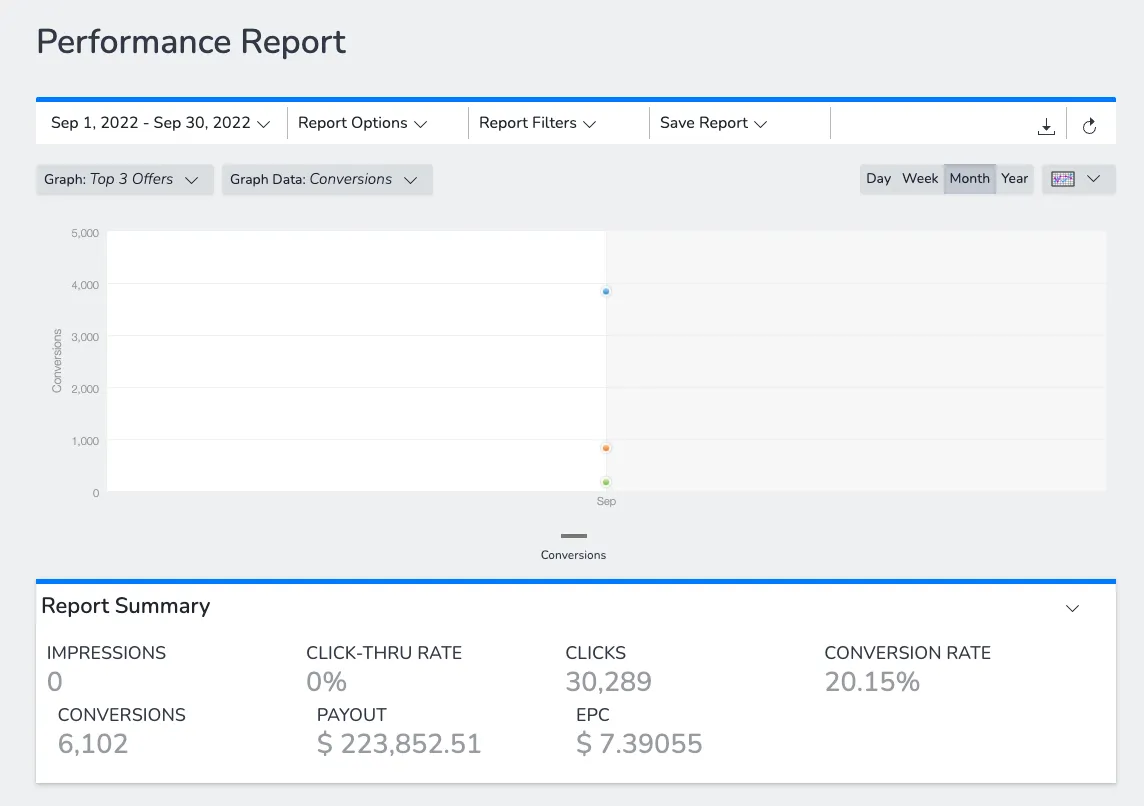Click the IMPRESSIONS label
Screen dimensions: 1144x806
[107, 653]
